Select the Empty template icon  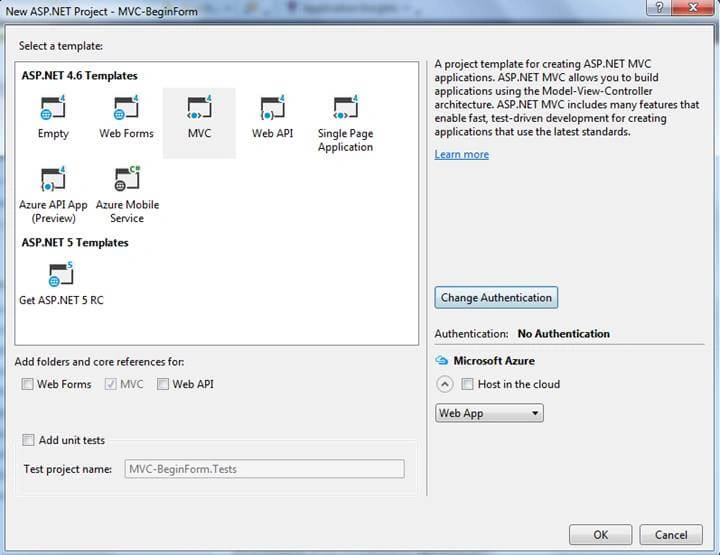tap(53, 107)
